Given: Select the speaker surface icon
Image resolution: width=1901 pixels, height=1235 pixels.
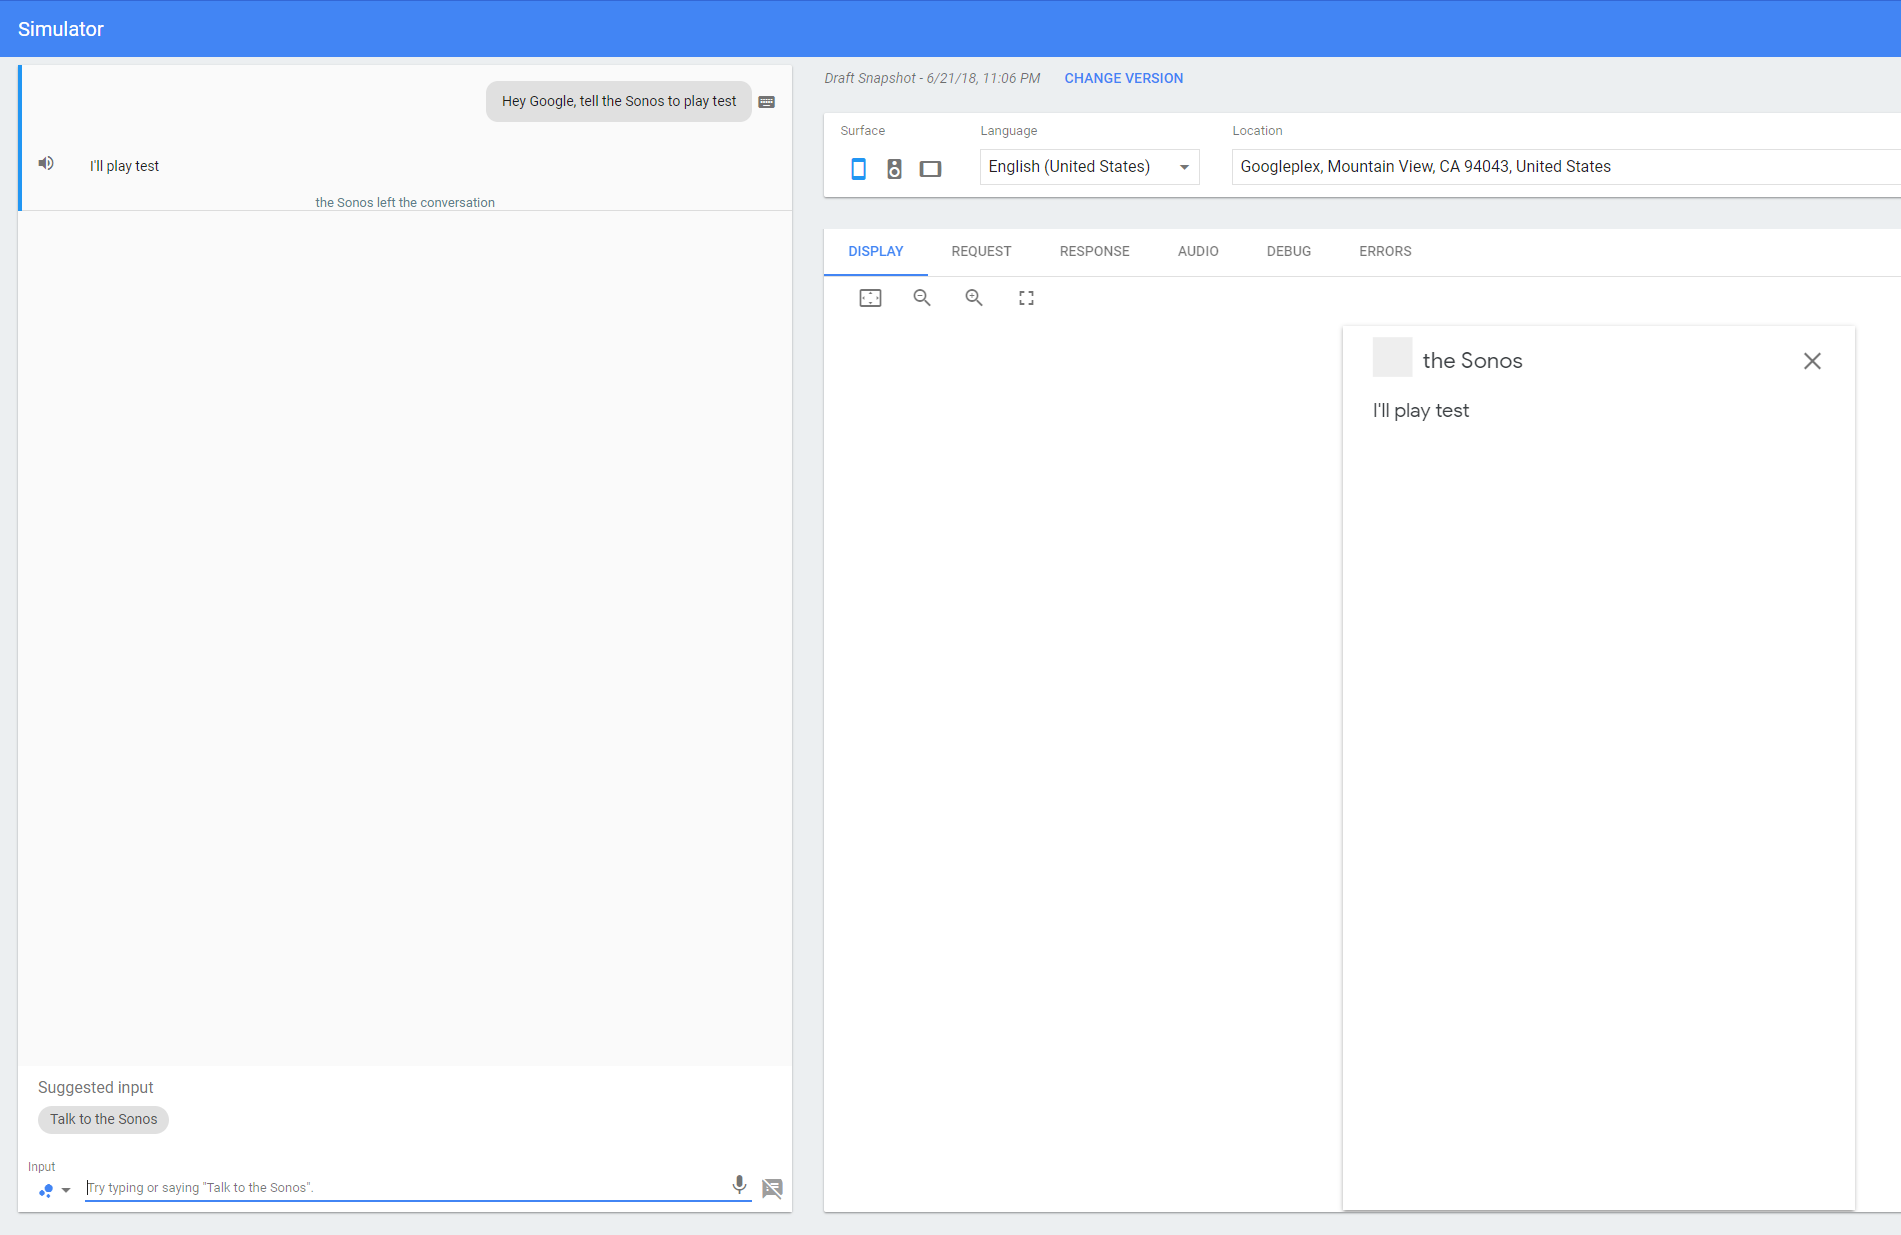Looking at the screenshot, I should [894, 169].
